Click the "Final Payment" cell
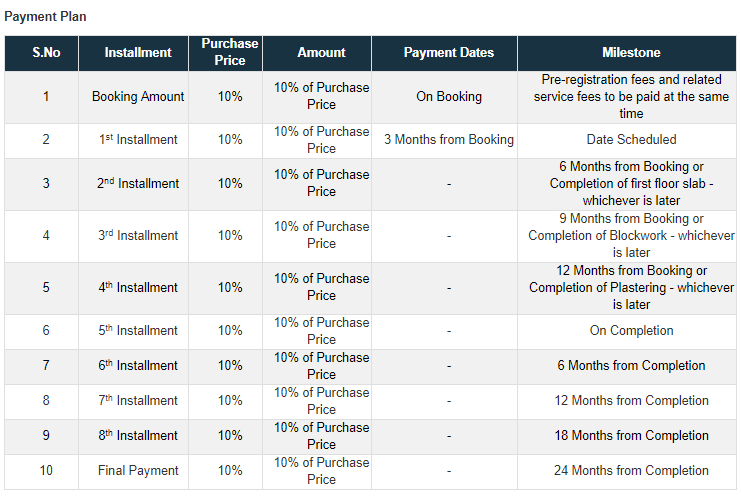Image resolution: width=741 pixels, height=497 pixels. [138, 471]
